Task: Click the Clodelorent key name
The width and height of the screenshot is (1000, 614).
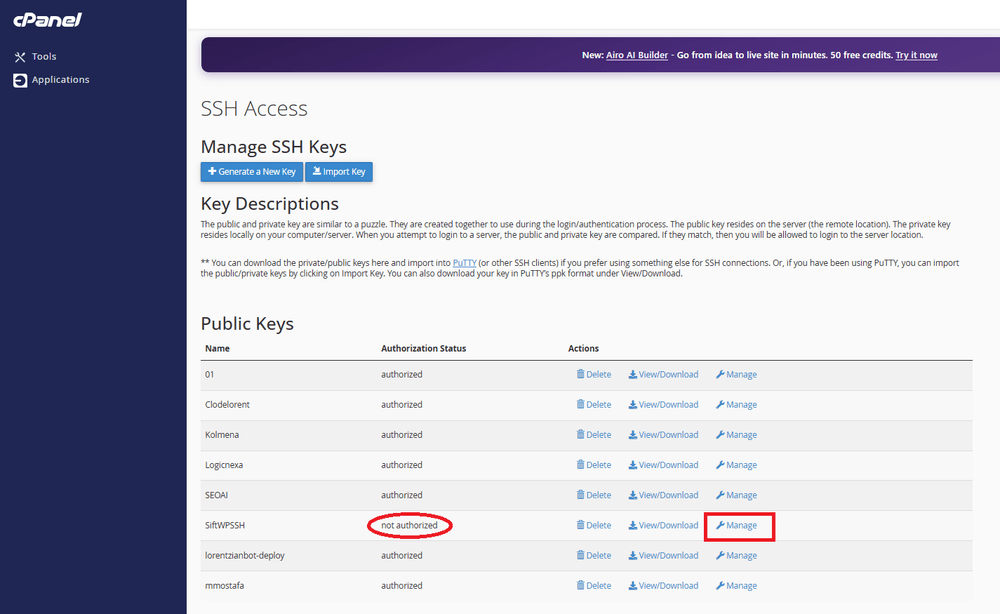Action: [x=227, y=404]
